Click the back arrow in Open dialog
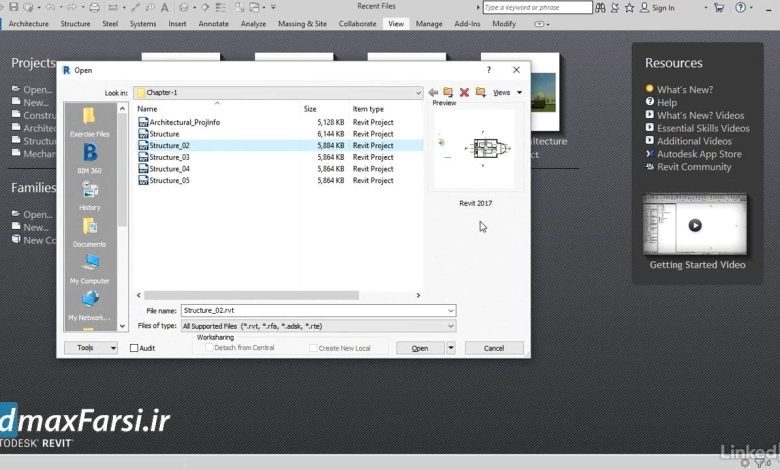Screen dimensions: 780x470 point(433,92)
